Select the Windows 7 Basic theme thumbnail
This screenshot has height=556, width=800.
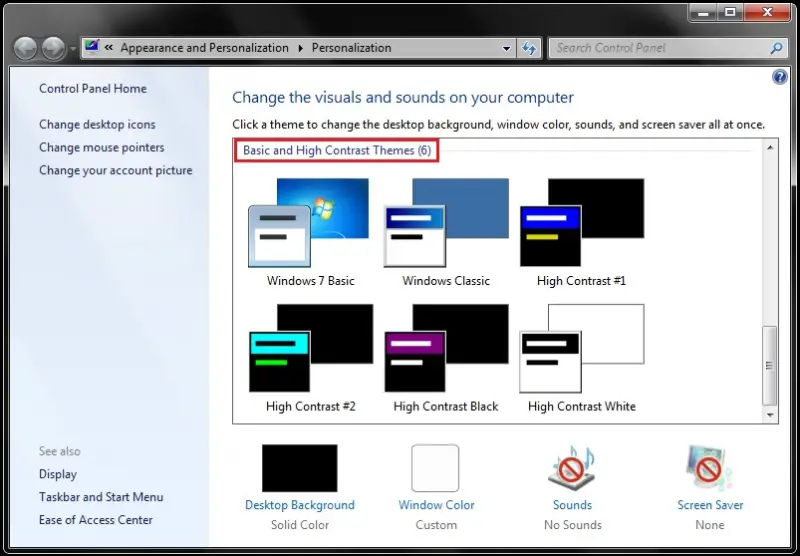coord(309,222)
